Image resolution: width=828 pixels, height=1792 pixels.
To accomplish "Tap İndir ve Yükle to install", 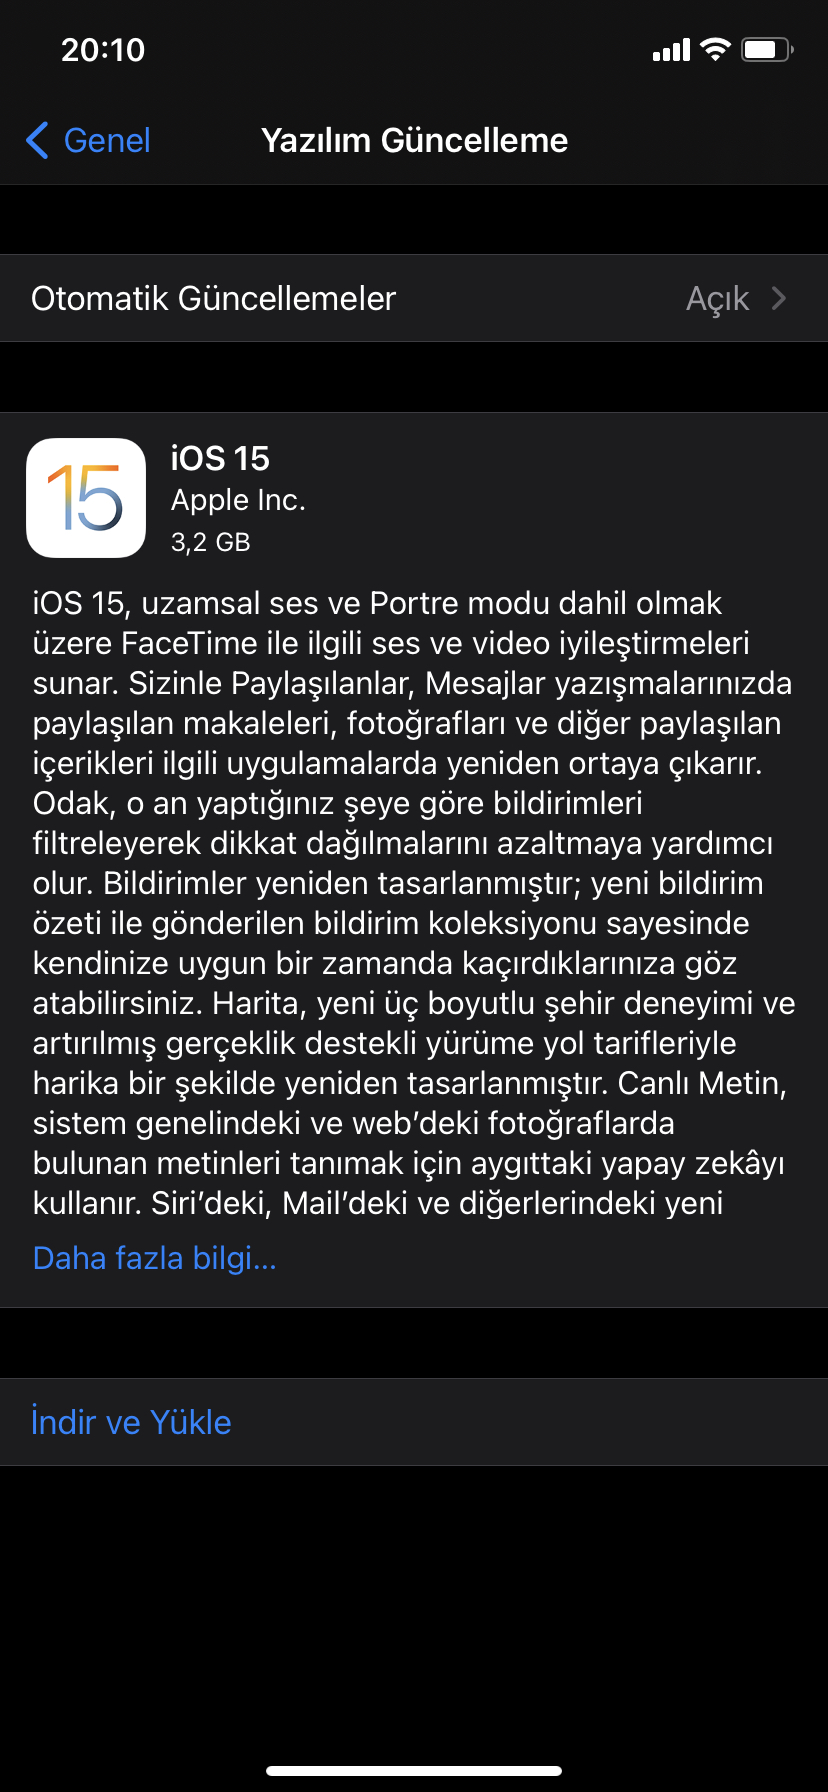I will click(131, 1422).
